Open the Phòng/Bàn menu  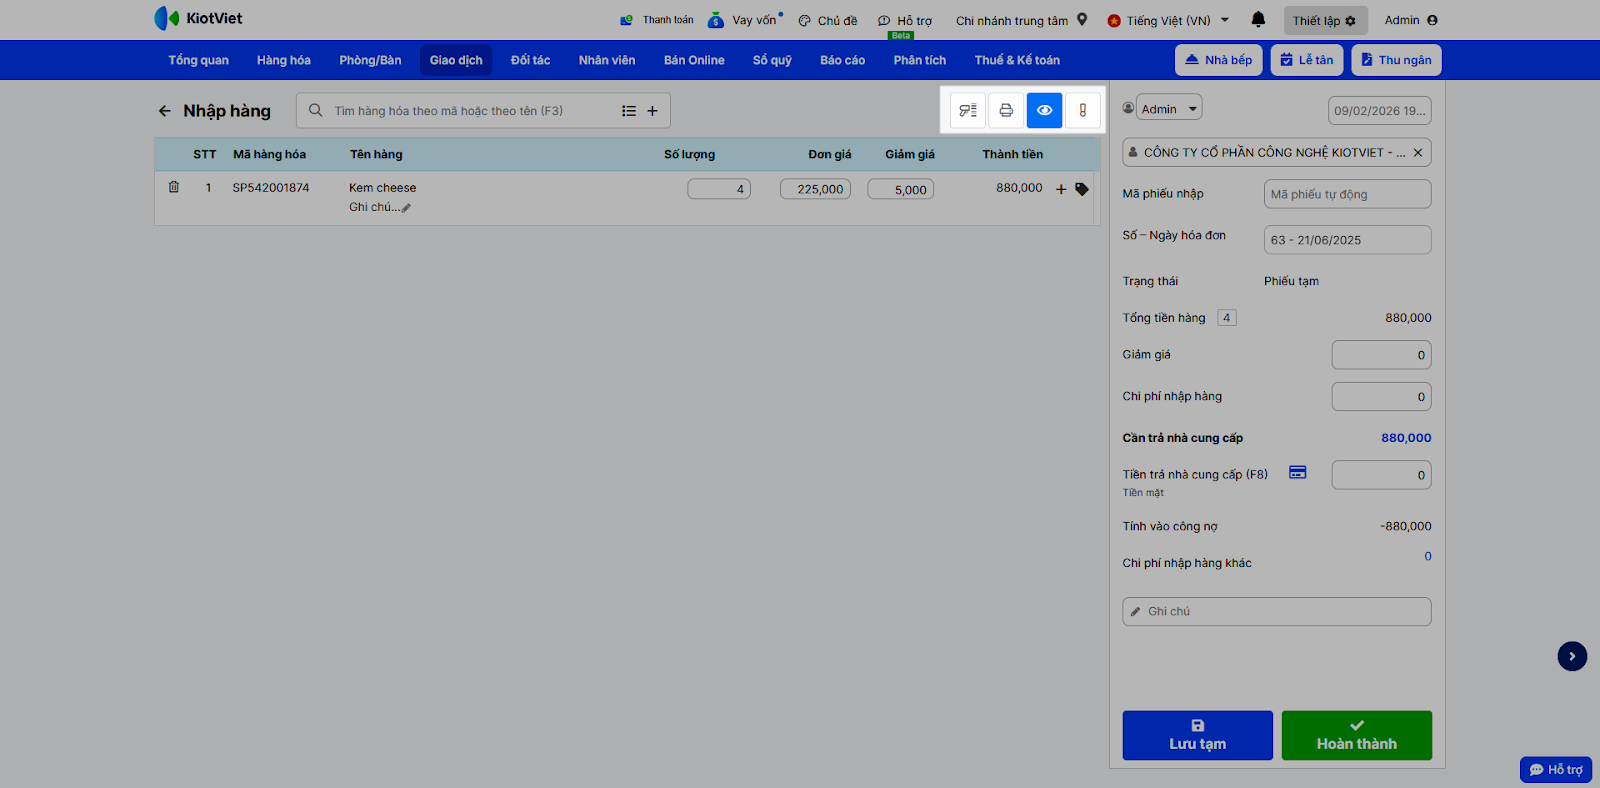click(x=370, y=60)
